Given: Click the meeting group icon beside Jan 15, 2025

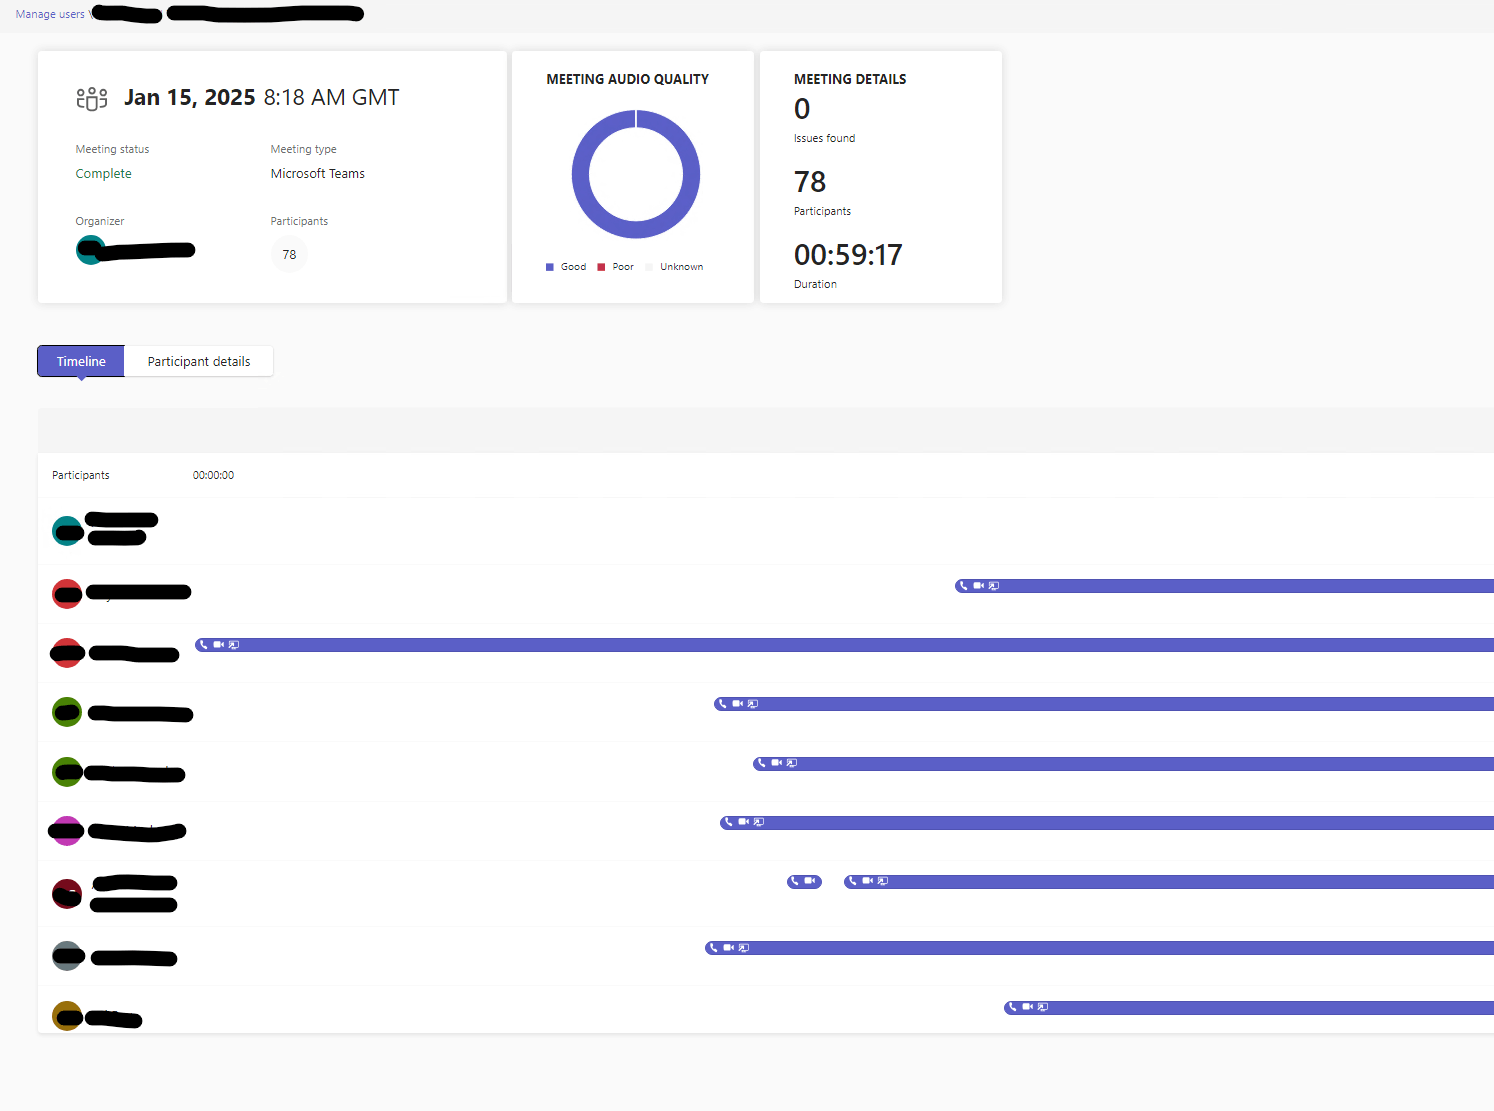Looking at the screenshot, I should 92,98.
